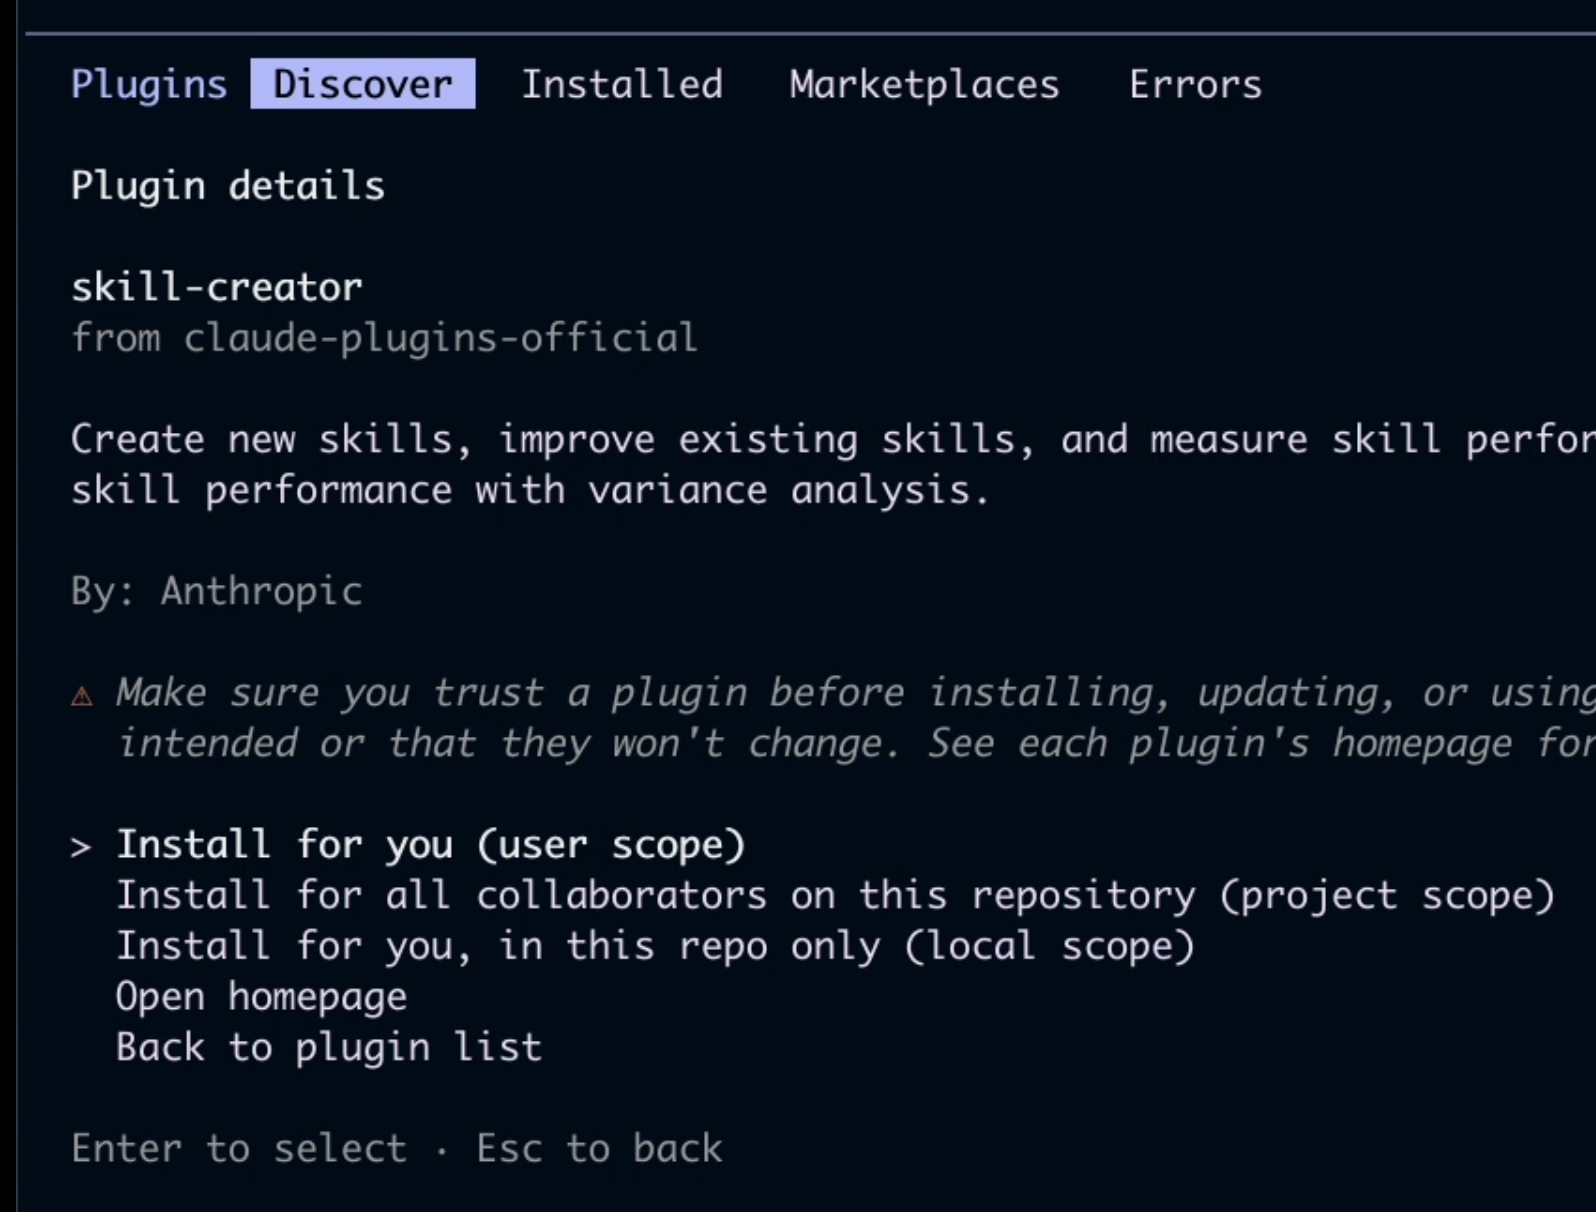Click the skill-creator plugin name
The height and width of the screenshot is (1212, 1596).
point(217,288)
